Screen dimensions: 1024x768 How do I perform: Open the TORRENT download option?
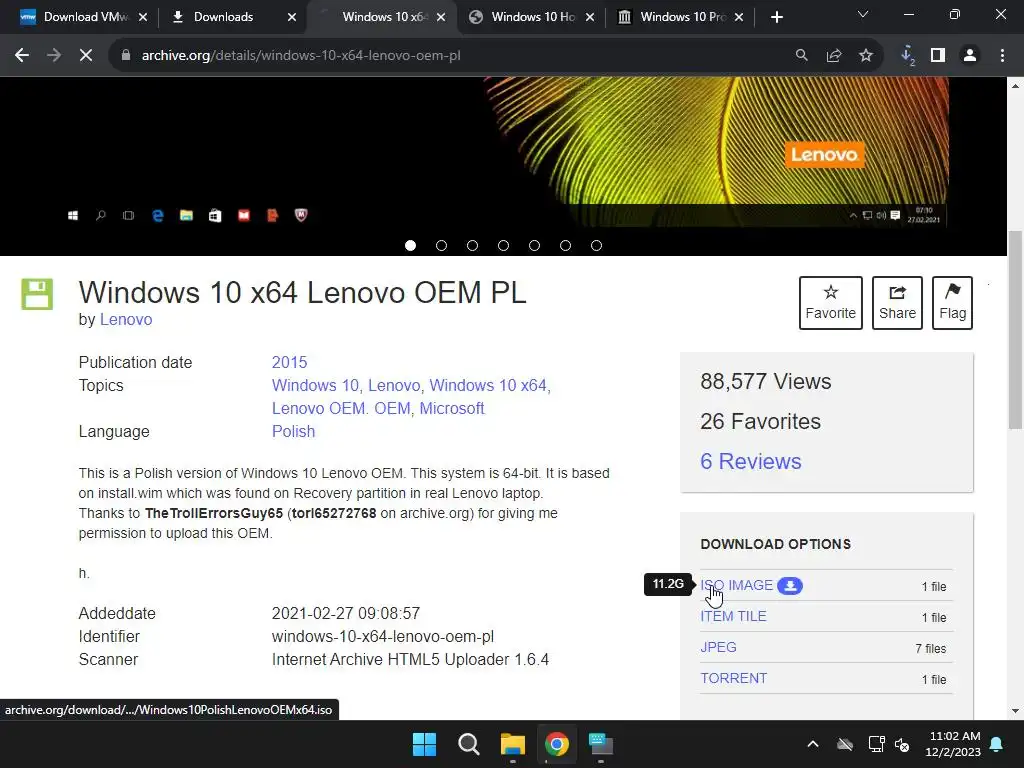733,678
